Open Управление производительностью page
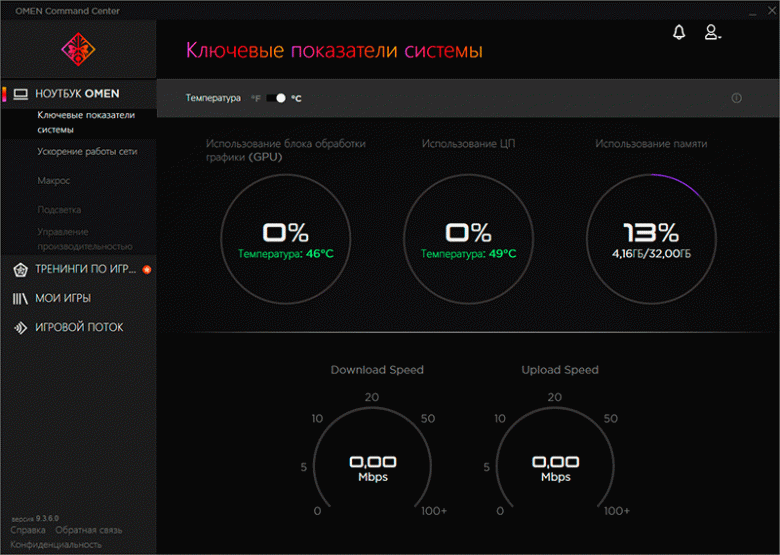Image resolution: width=780 pixels, height=555 pixels. 85,239
